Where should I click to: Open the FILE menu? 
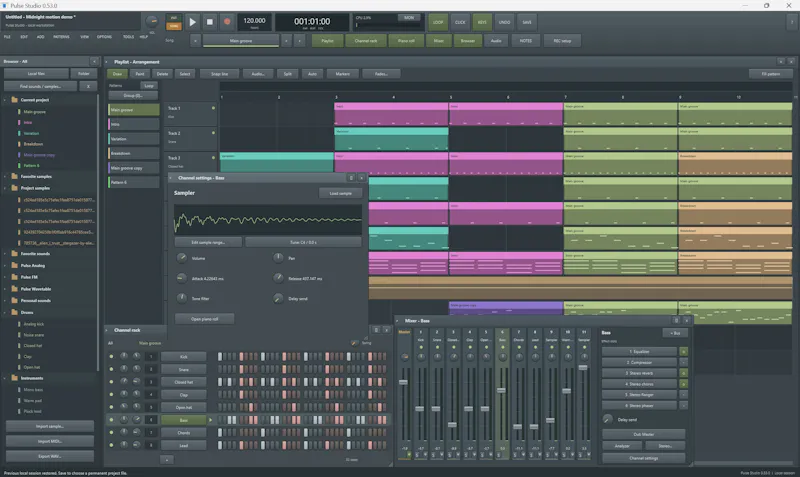pyautogui.click(x=7, y=37)
